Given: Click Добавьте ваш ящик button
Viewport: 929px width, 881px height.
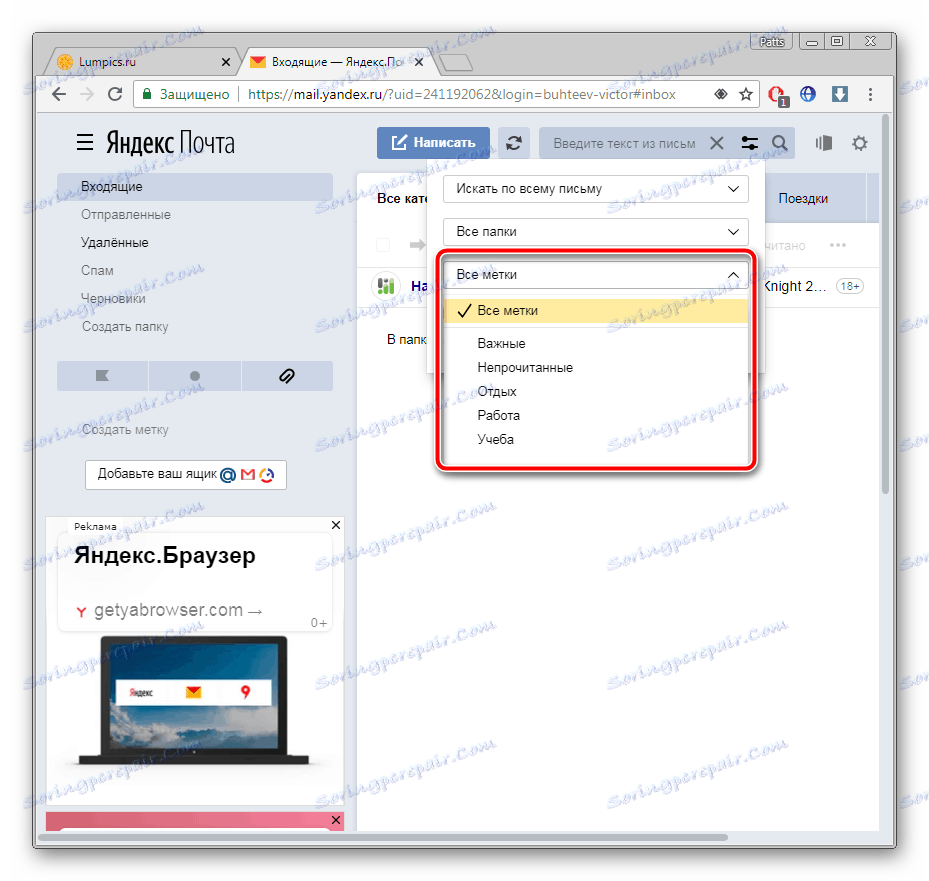Looking at the screenshot, I should [186, 475].
